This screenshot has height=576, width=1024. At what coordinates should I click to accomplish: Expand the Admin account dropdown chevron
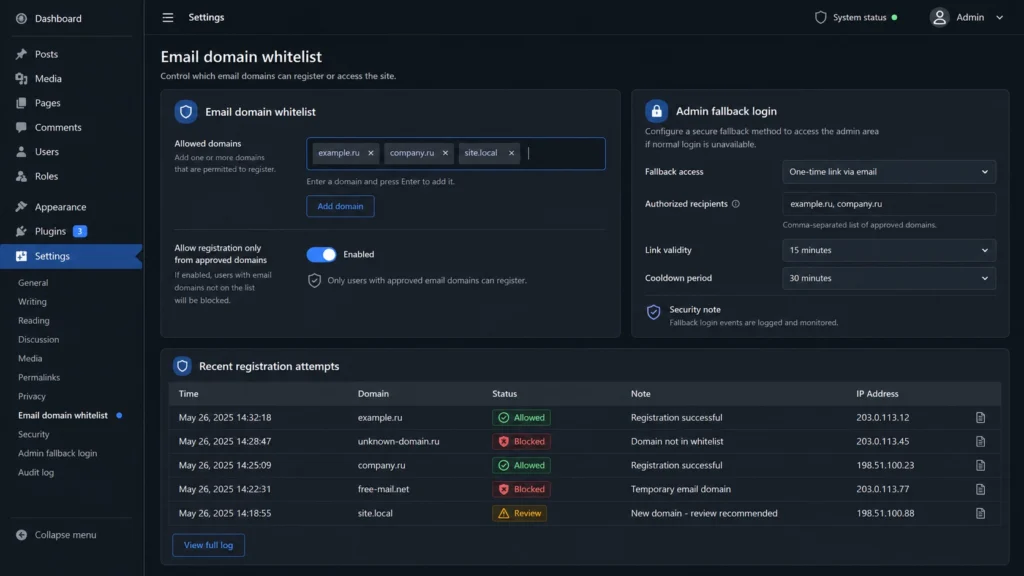click(x=999, y=18)
